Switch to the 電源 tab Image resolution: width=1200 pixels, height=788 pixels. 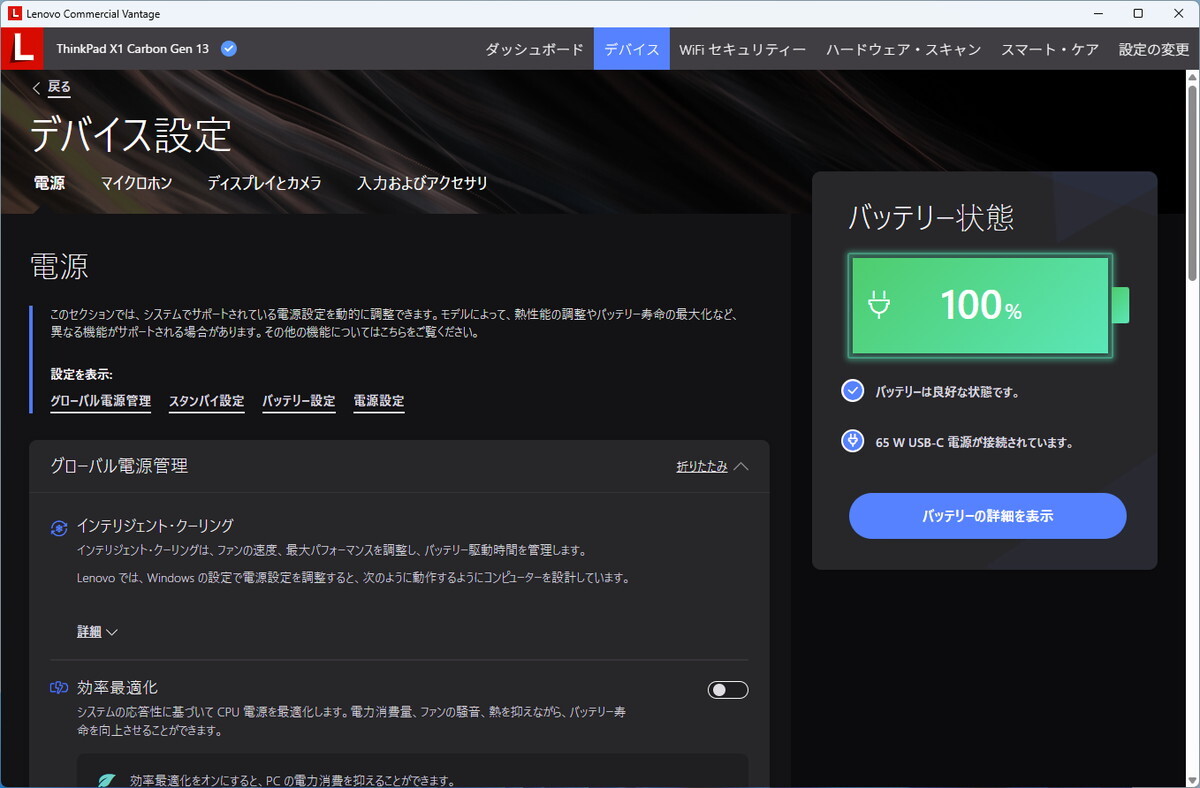coord(49,183)
